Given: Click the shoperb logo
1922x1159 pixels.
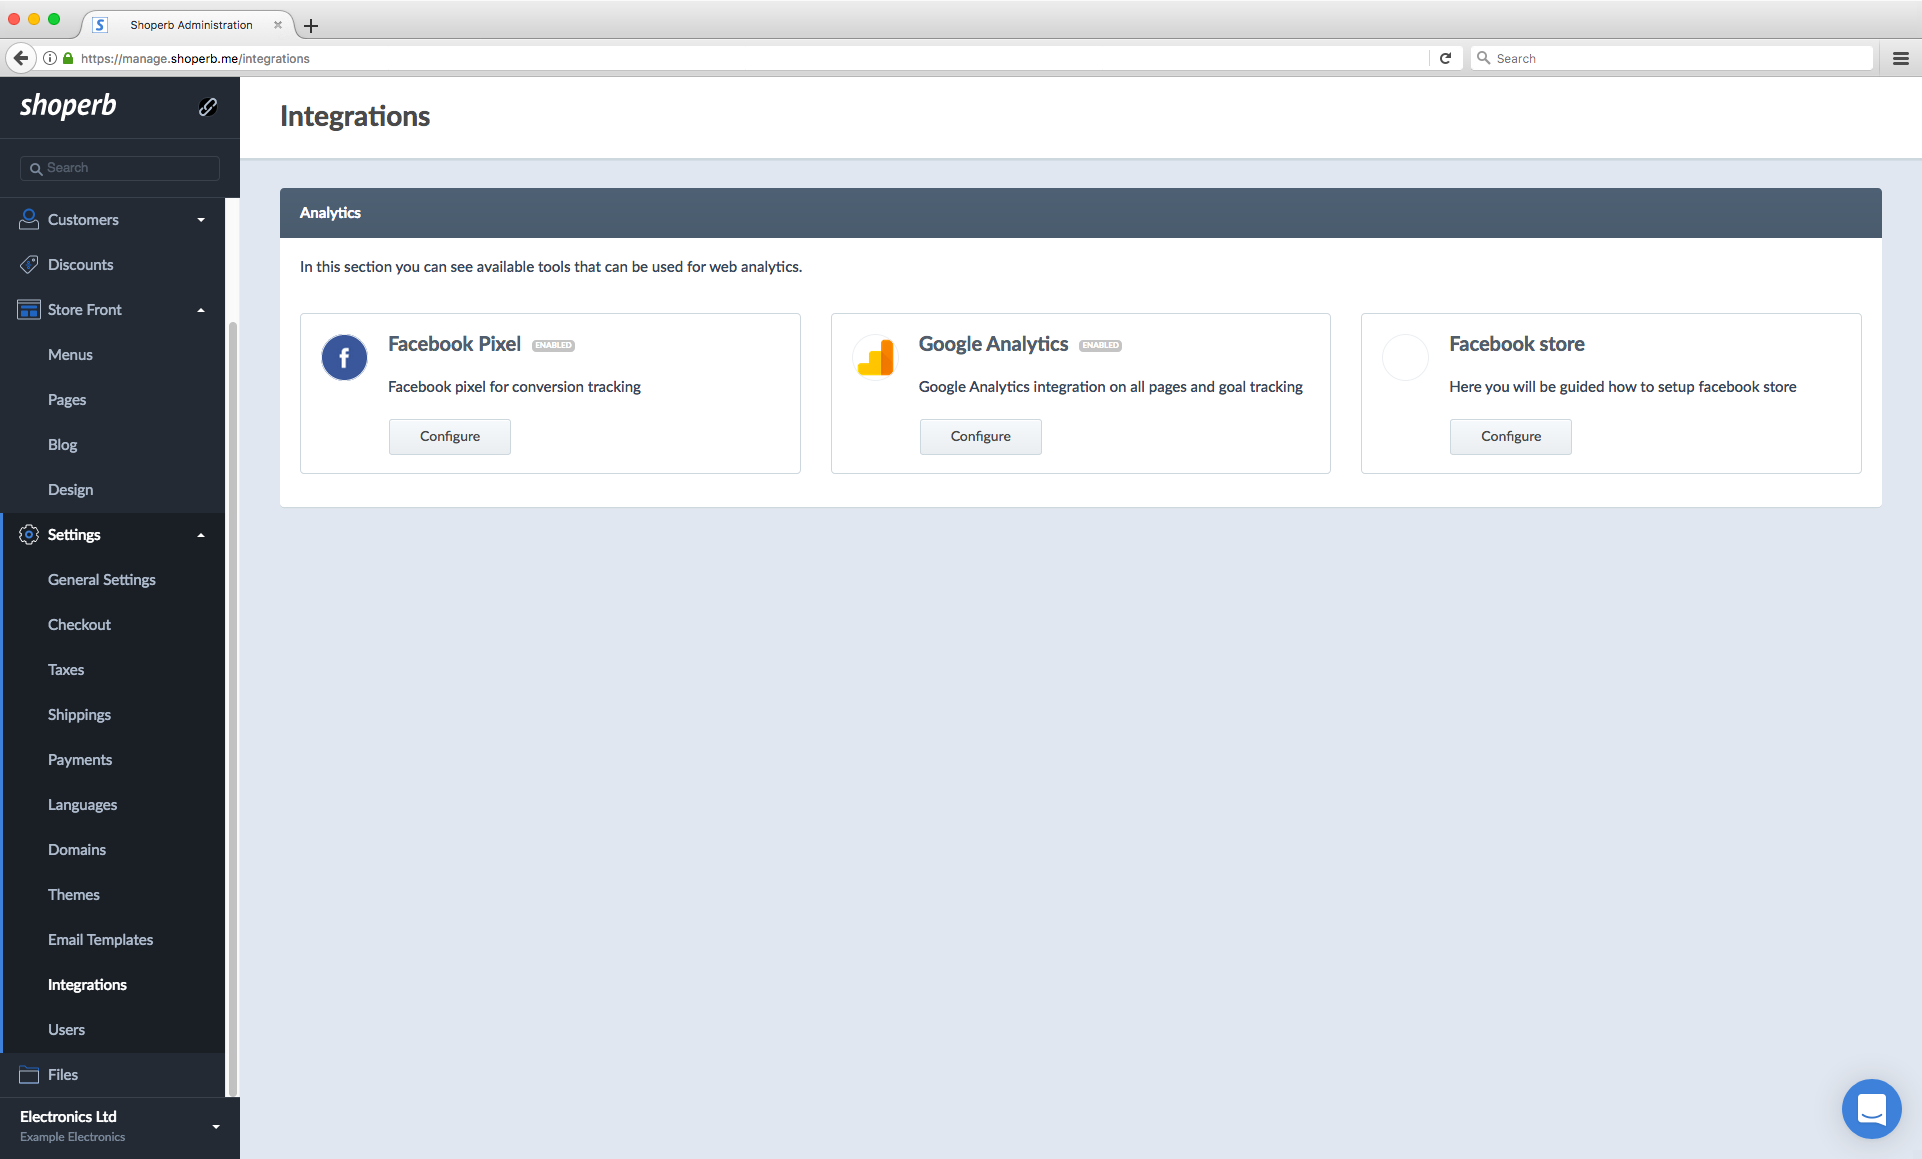Looking at the screenshot, I should [68, 105].
